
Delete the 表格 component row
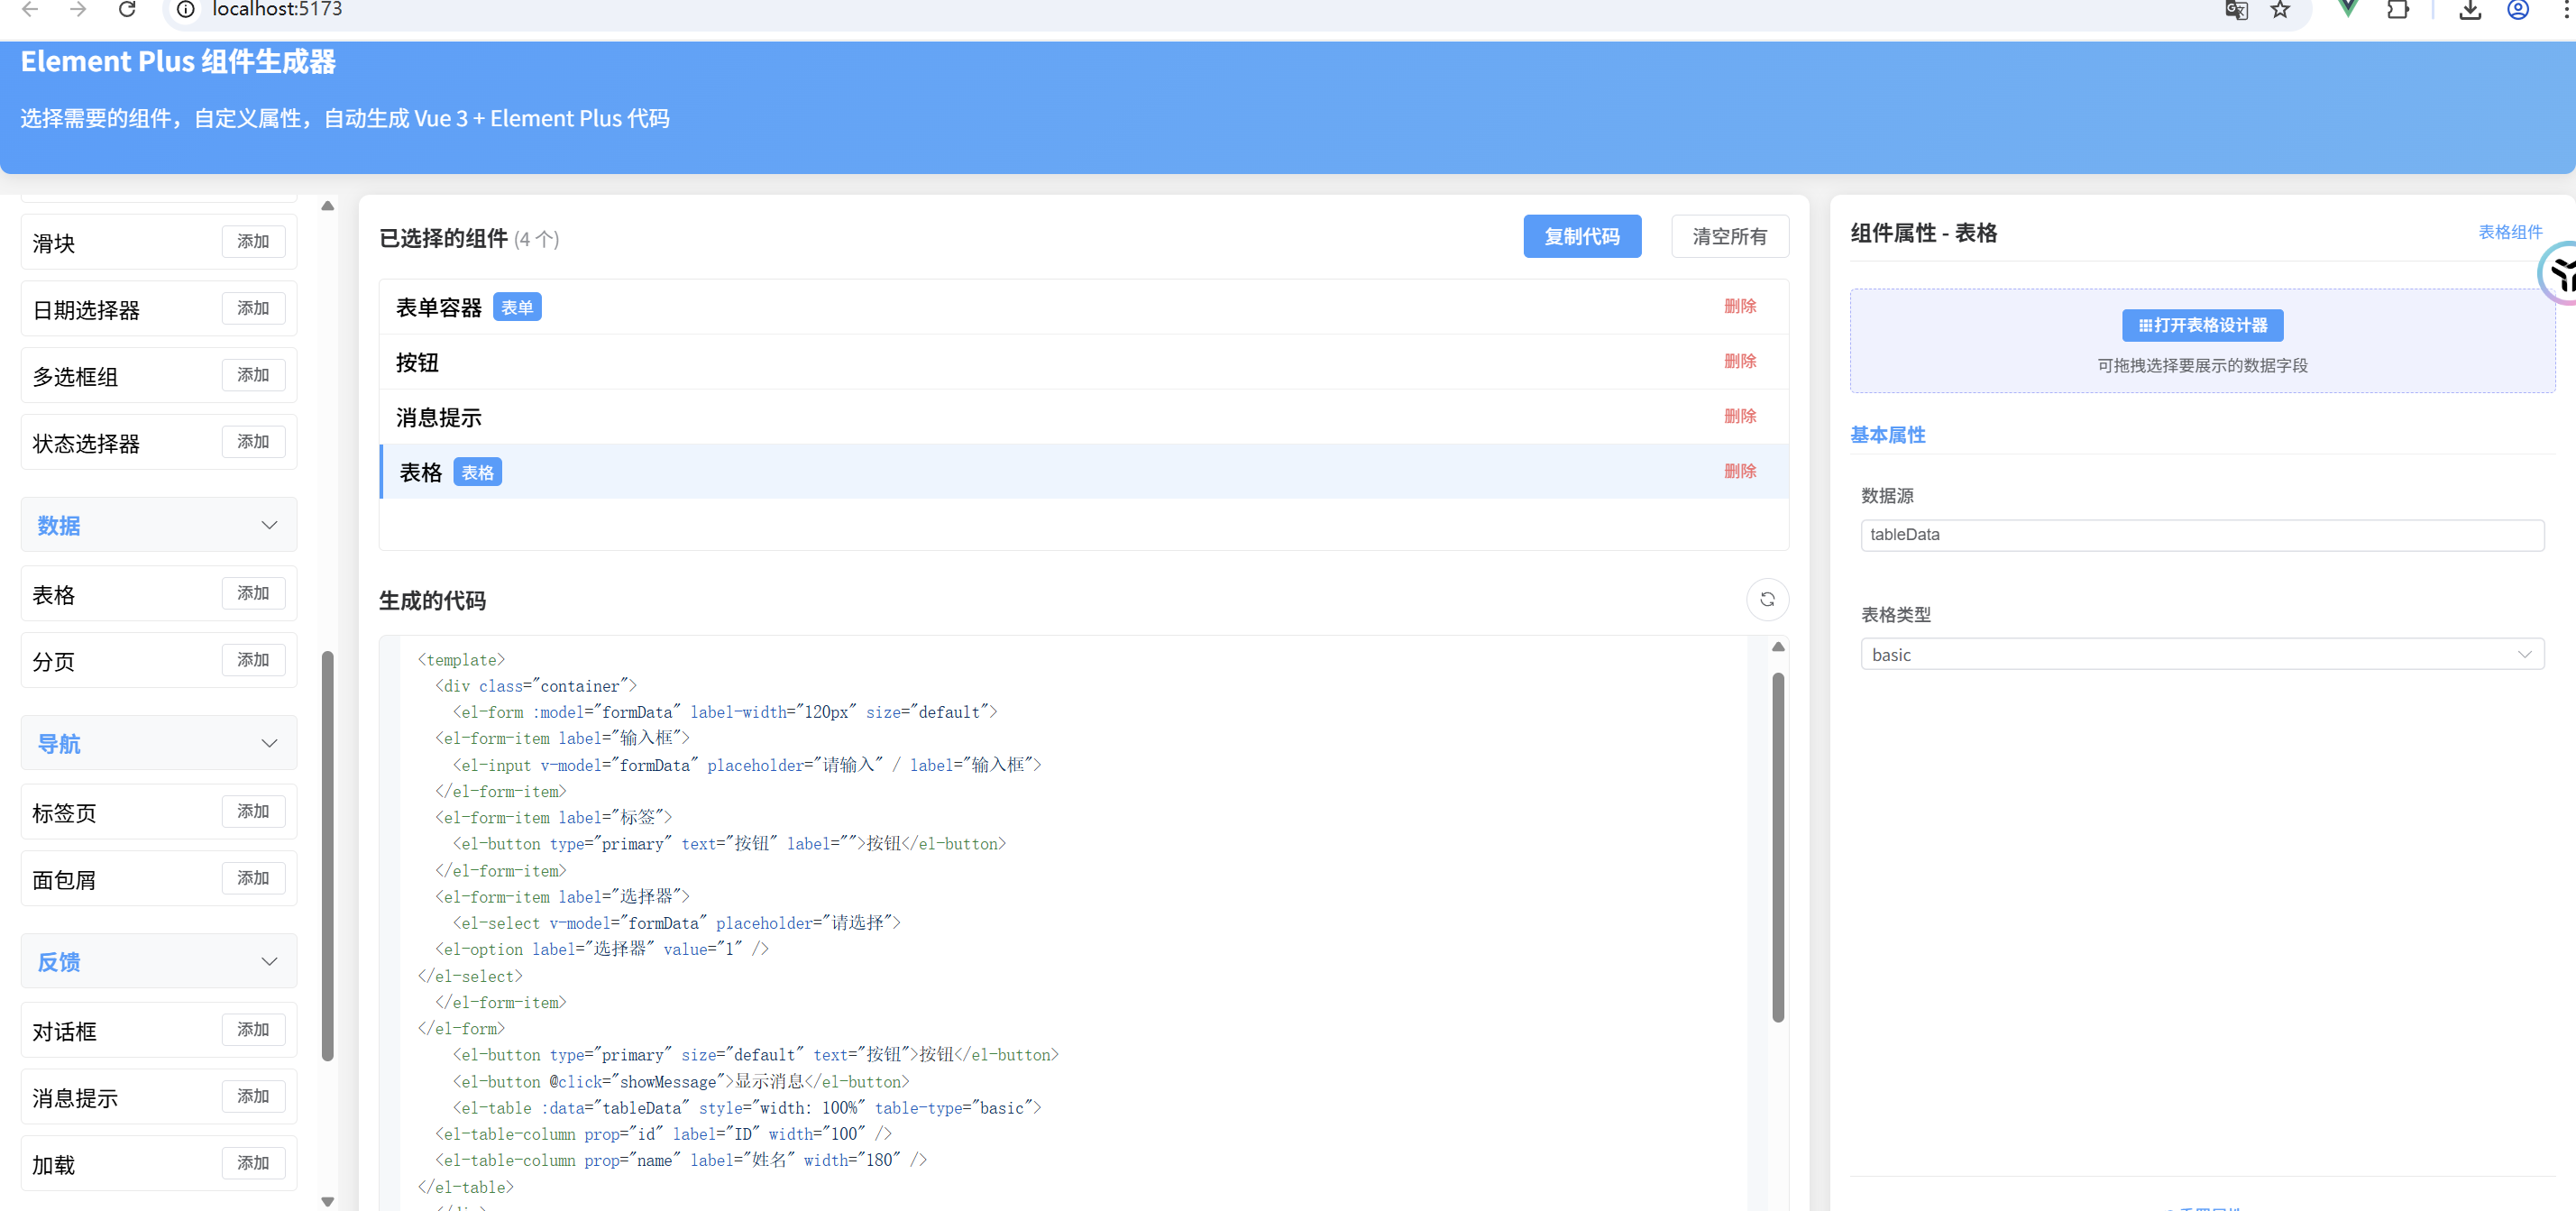pyautogui.click(x=1739, y=471)
